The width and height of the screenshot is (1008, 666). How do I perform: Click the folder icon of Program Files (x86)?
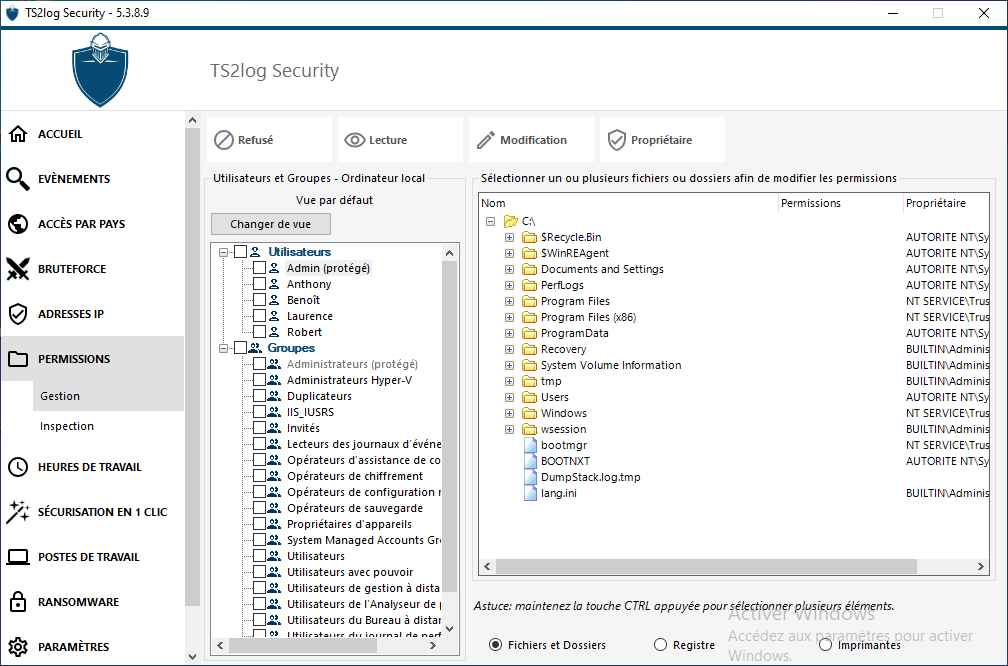[x=530, y=317]
